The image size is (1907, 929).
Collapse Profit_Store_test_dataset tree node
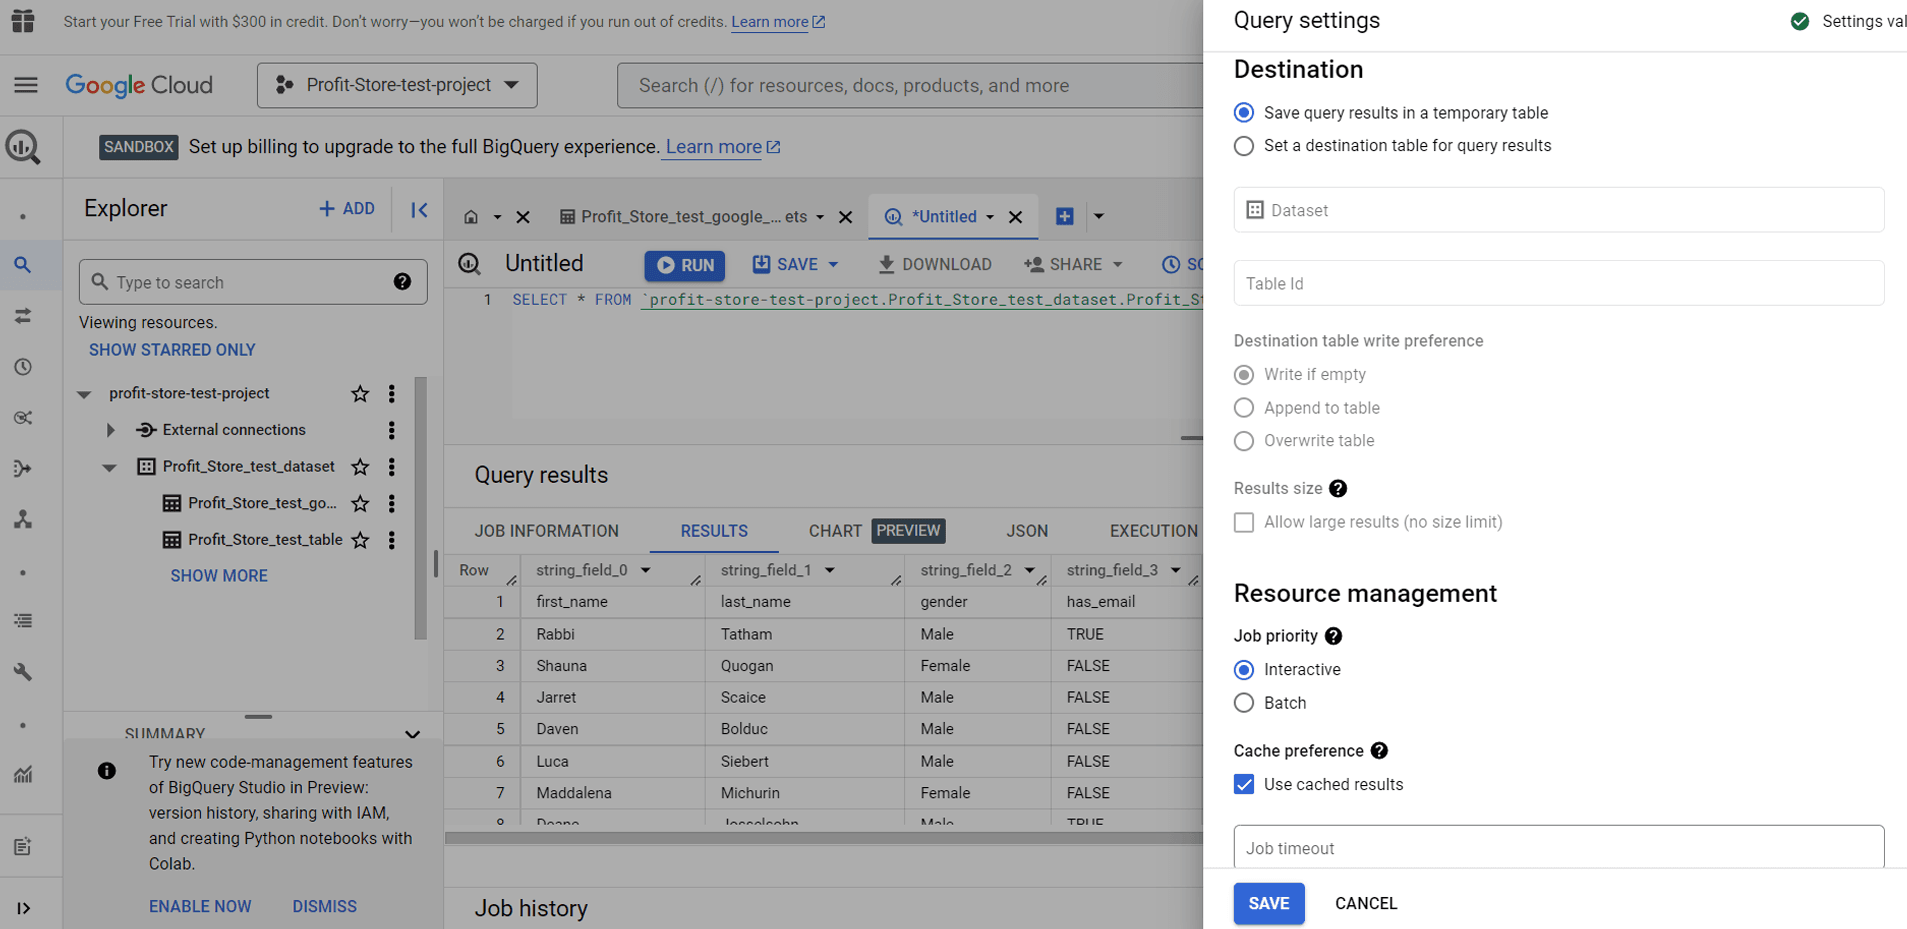pos(110,467)
